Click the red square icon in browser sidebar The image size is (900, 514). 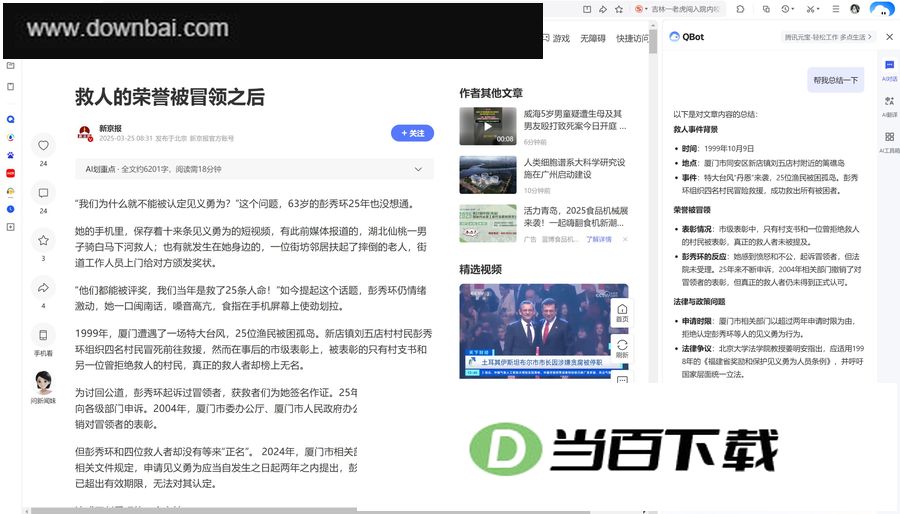(10, 173)
